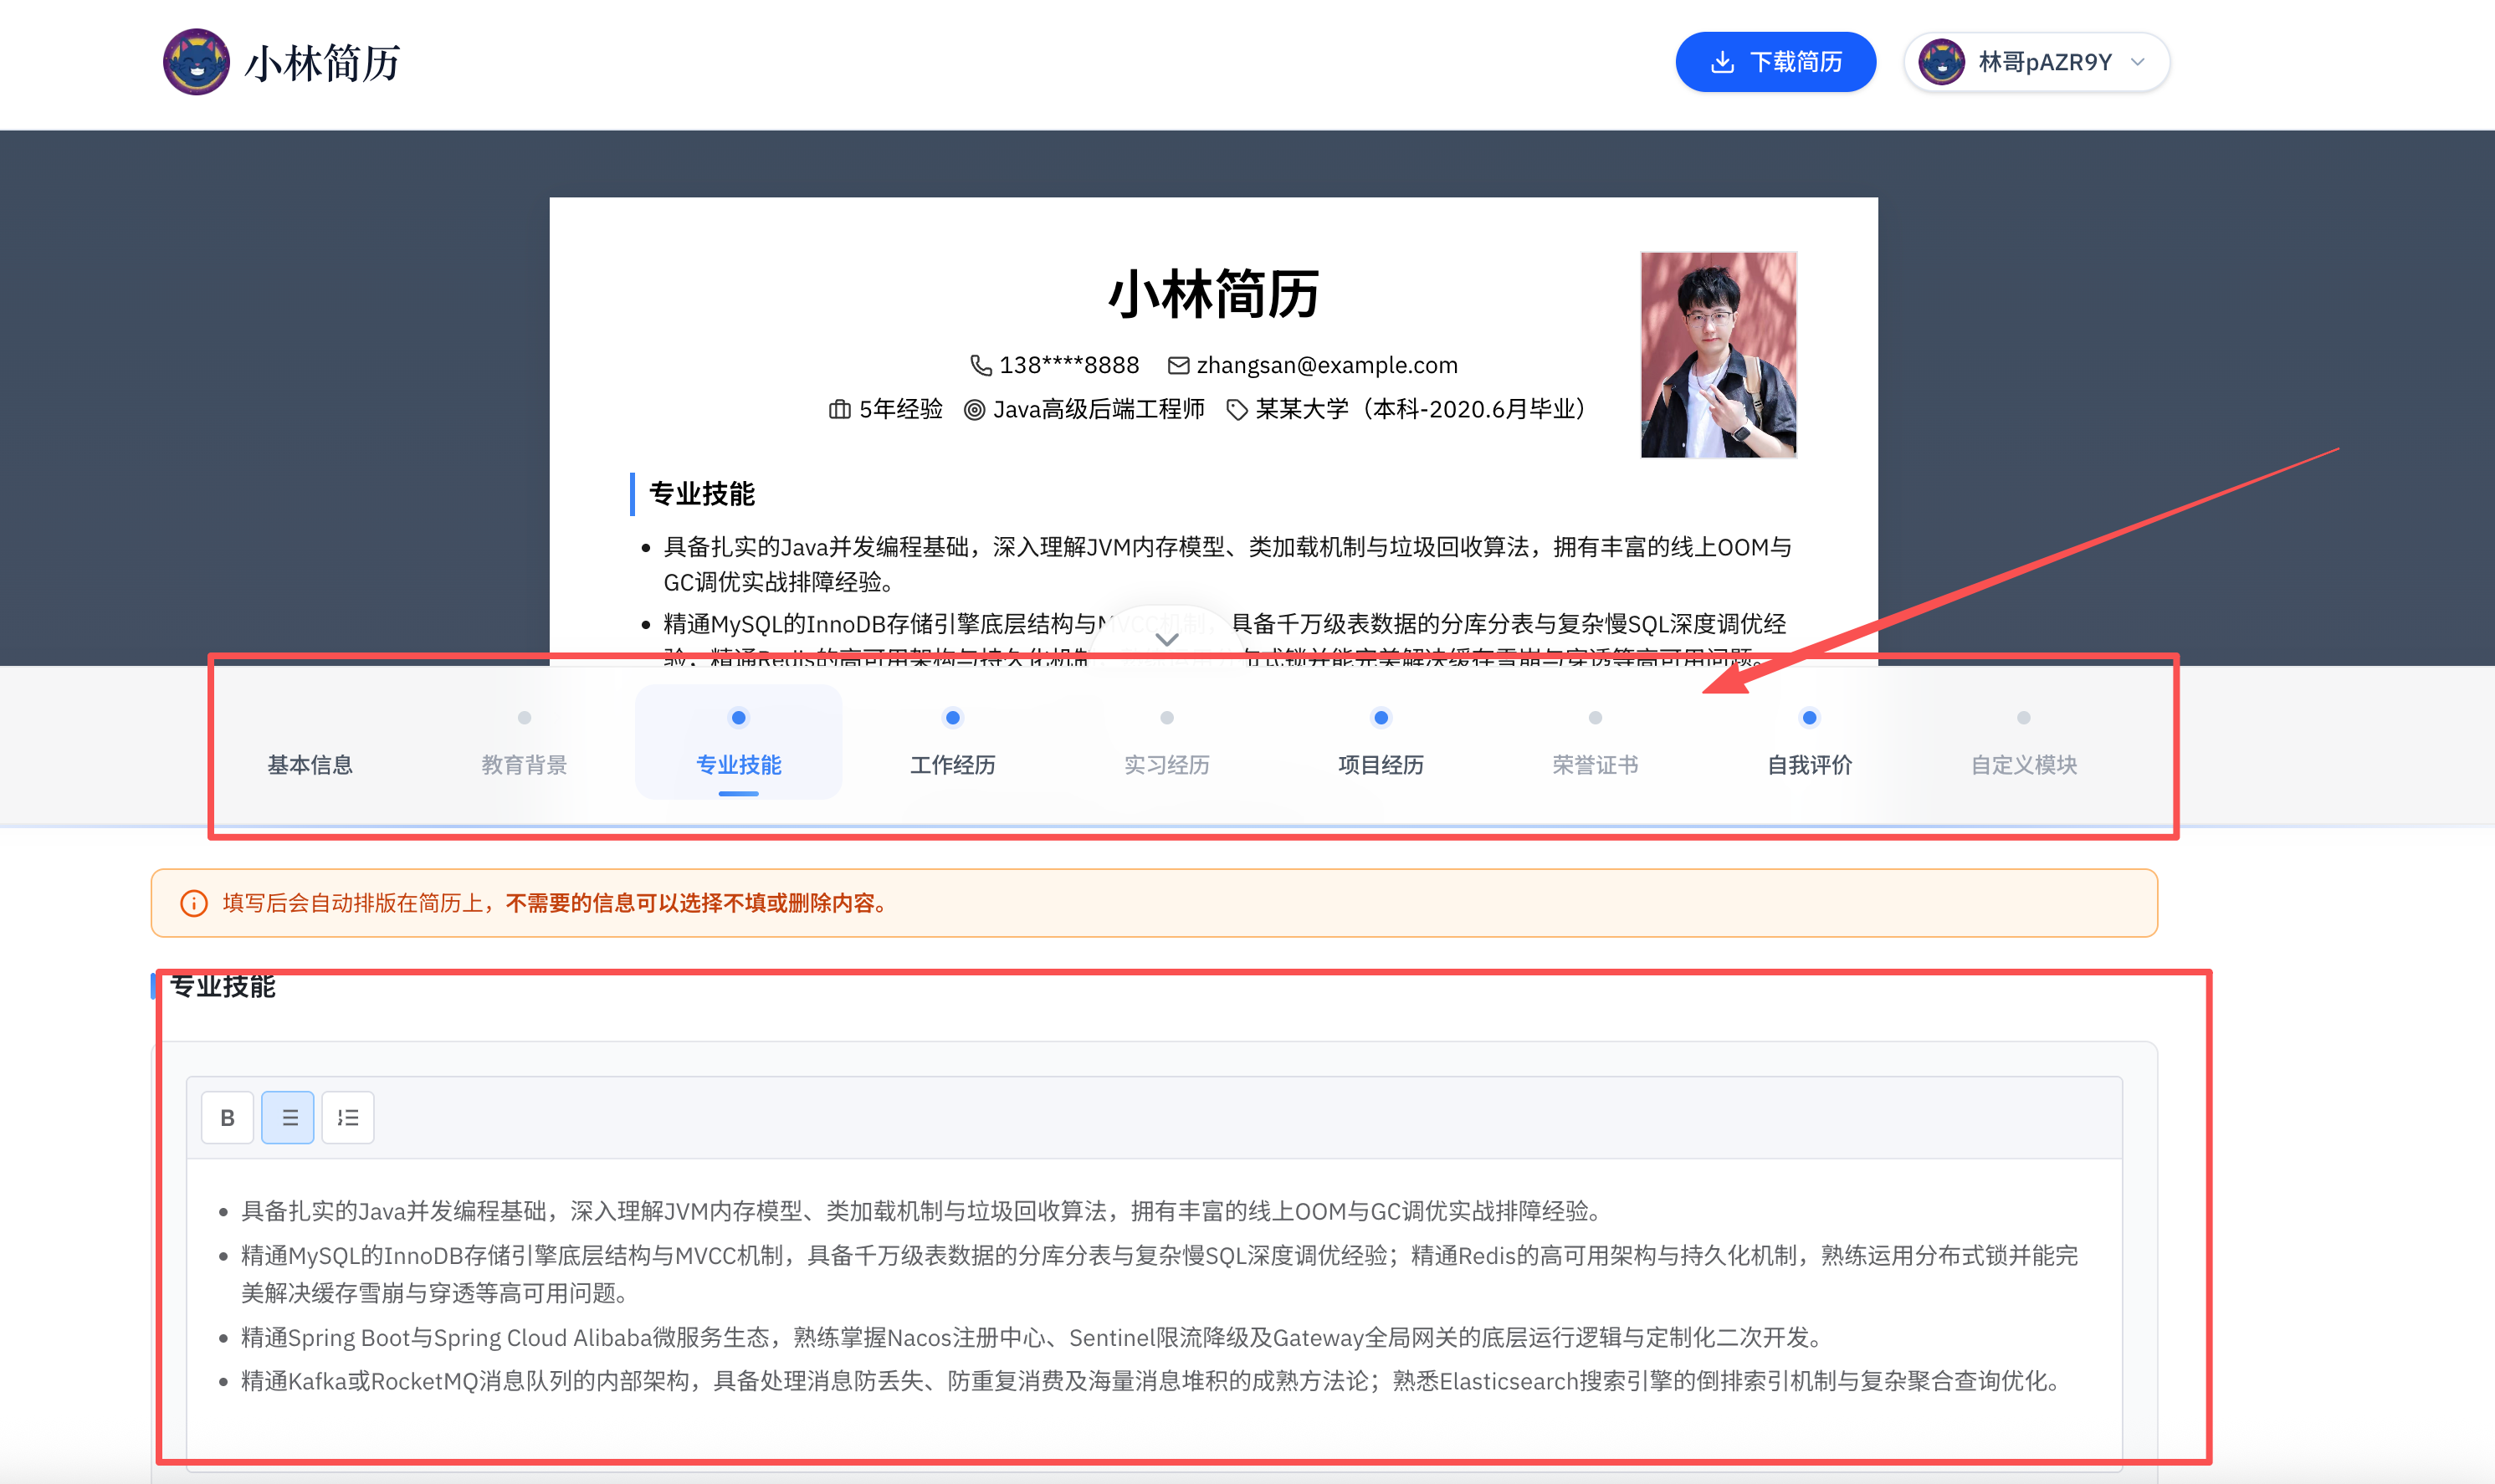Open the 林哥pAZR9Y account dropdown
Screen dimensions: 2495x1484
2137,62
